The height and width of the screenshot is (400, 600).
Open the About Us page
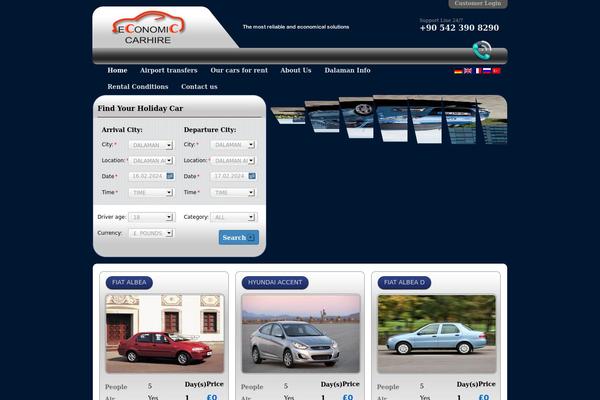296,70
